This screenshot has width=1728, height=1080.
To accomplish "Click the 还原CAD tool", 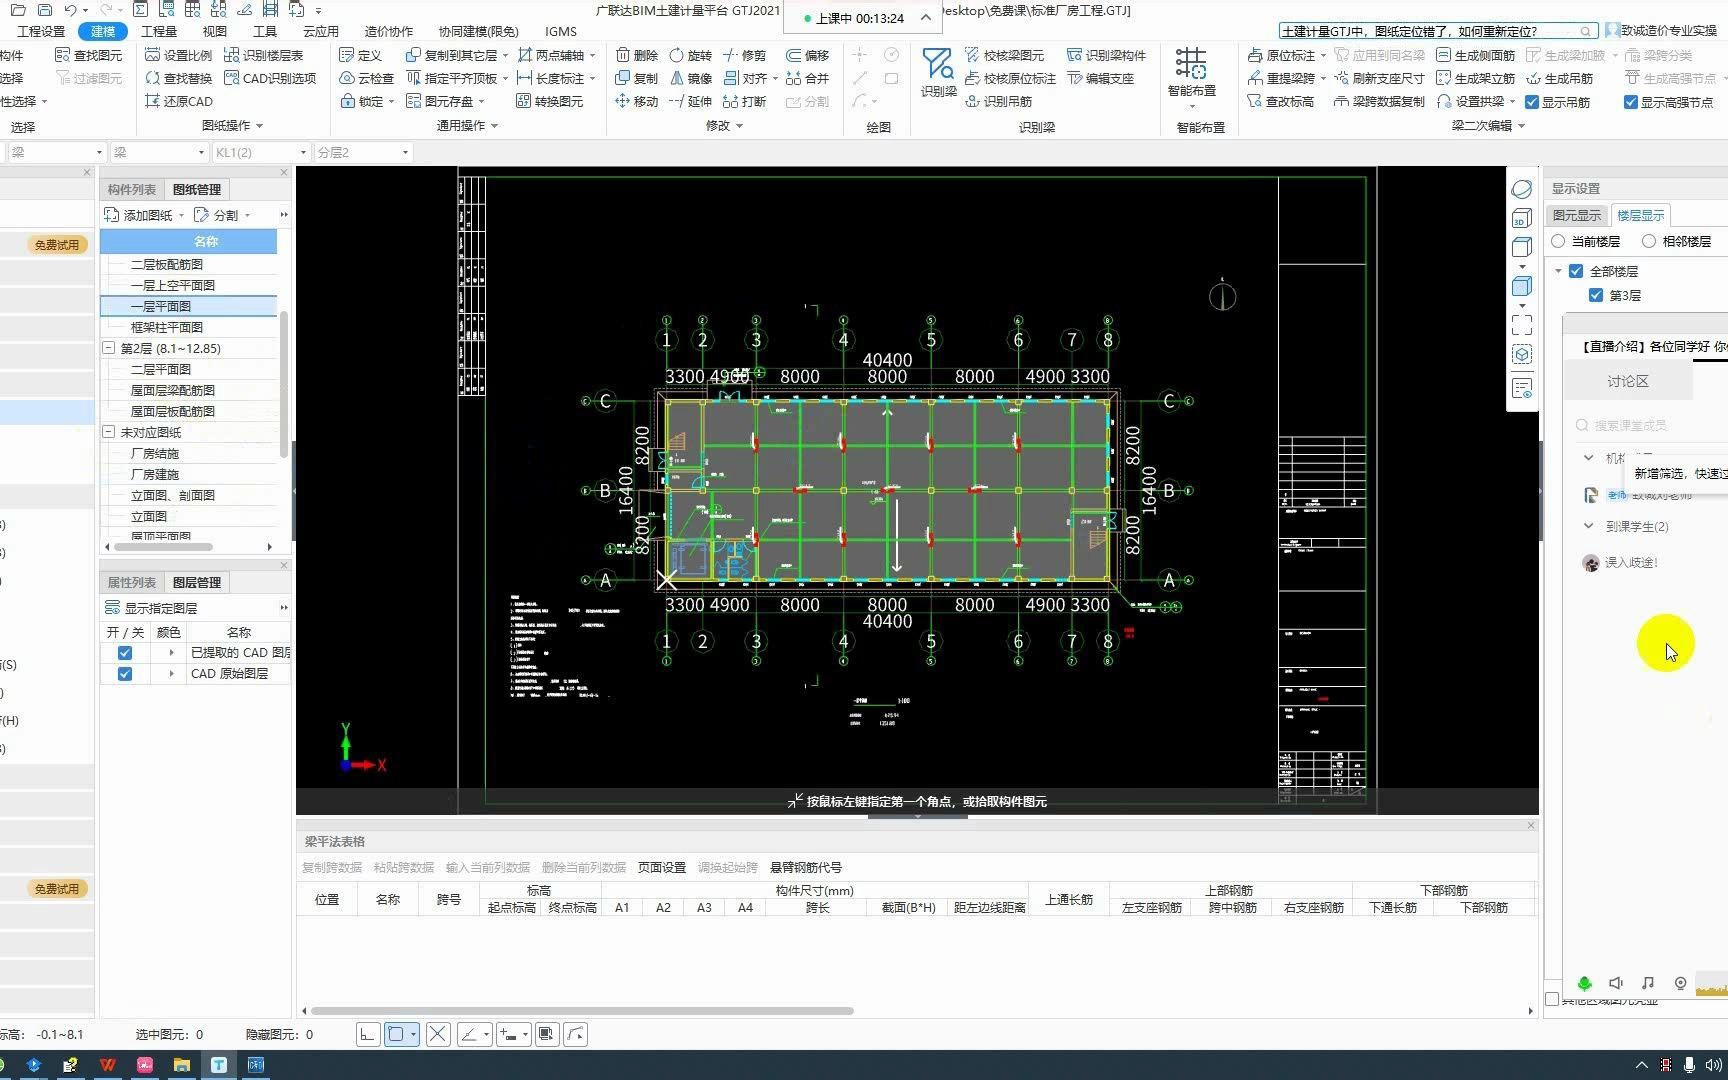I will pos(179,101).
